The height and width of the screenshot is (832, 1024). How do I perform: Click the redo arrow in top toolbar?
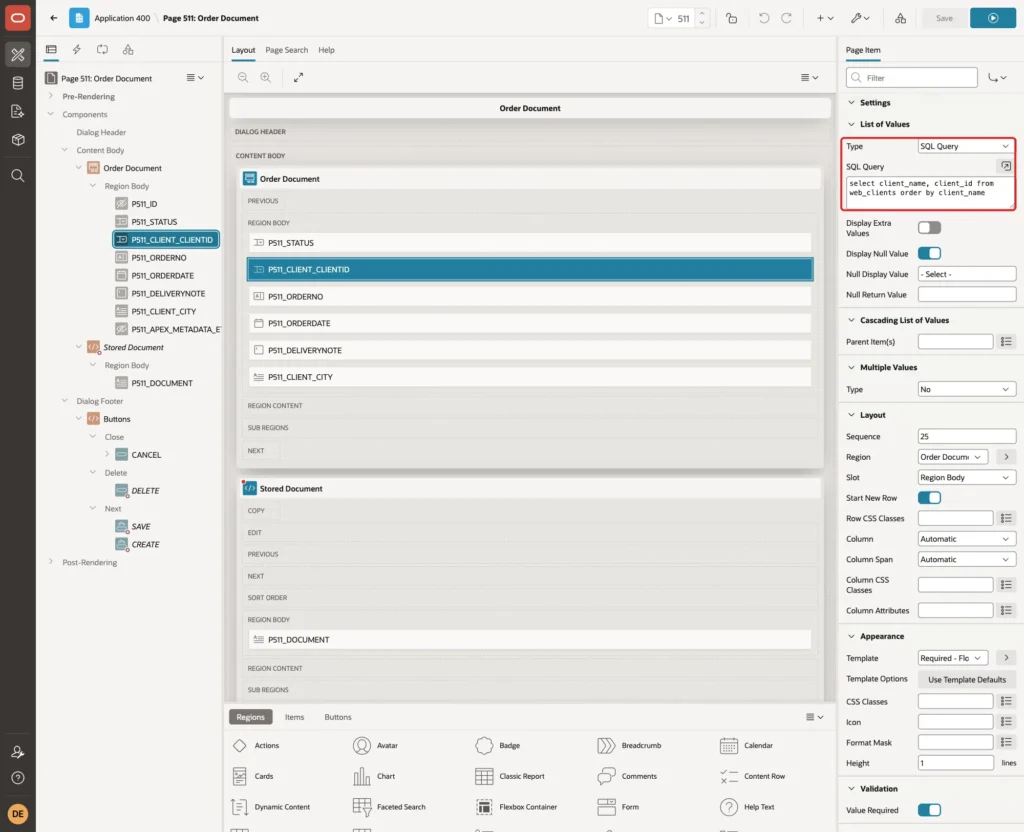[x=786, y=18]
